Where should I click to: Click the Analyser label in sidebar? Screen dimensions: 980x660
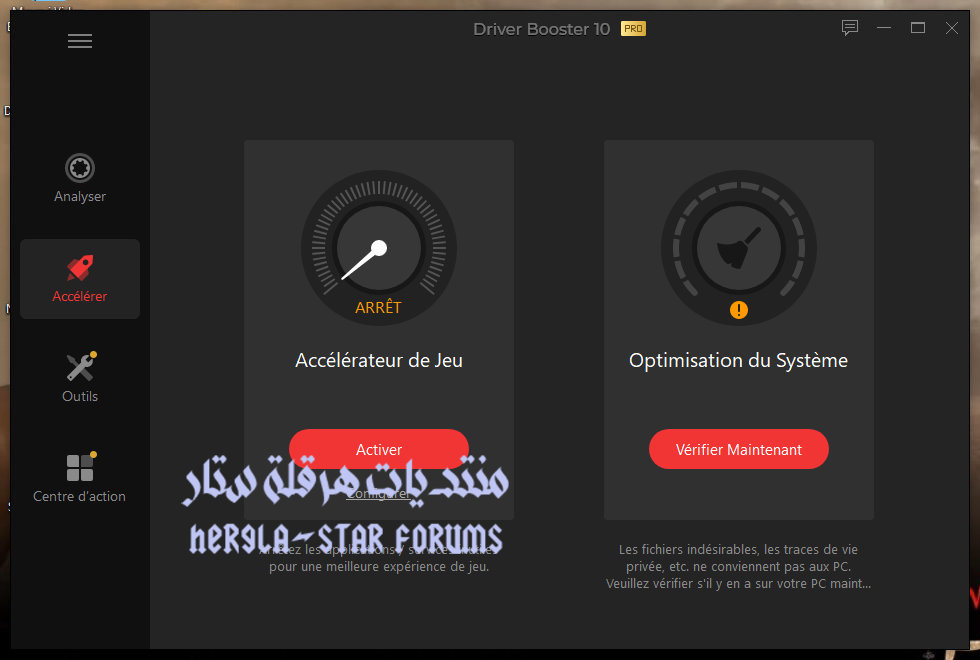click(80, 196)
